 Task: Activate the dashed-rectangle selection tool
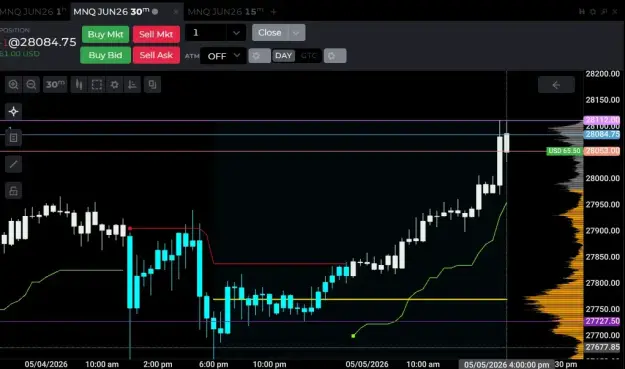[96, 84]
